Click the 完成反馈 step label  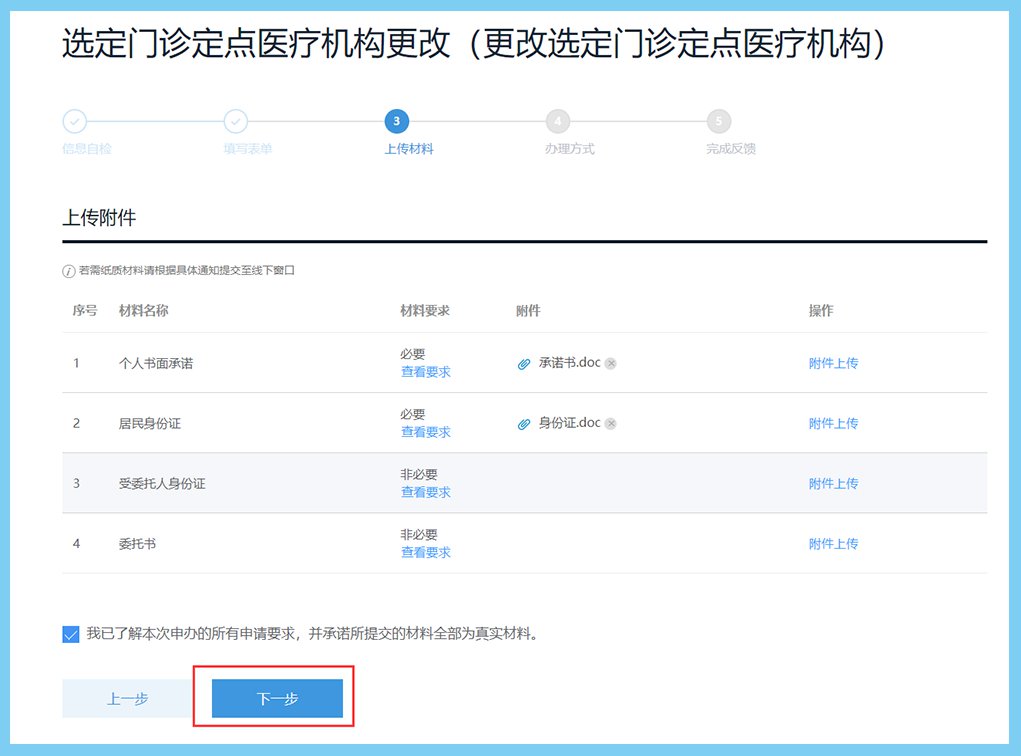731,149
